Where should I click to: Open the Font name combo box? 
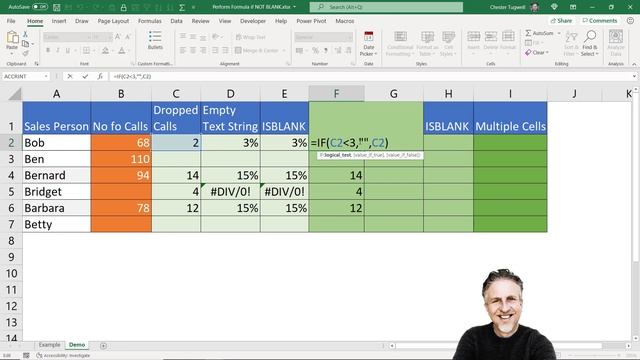[x=67, y=37]
